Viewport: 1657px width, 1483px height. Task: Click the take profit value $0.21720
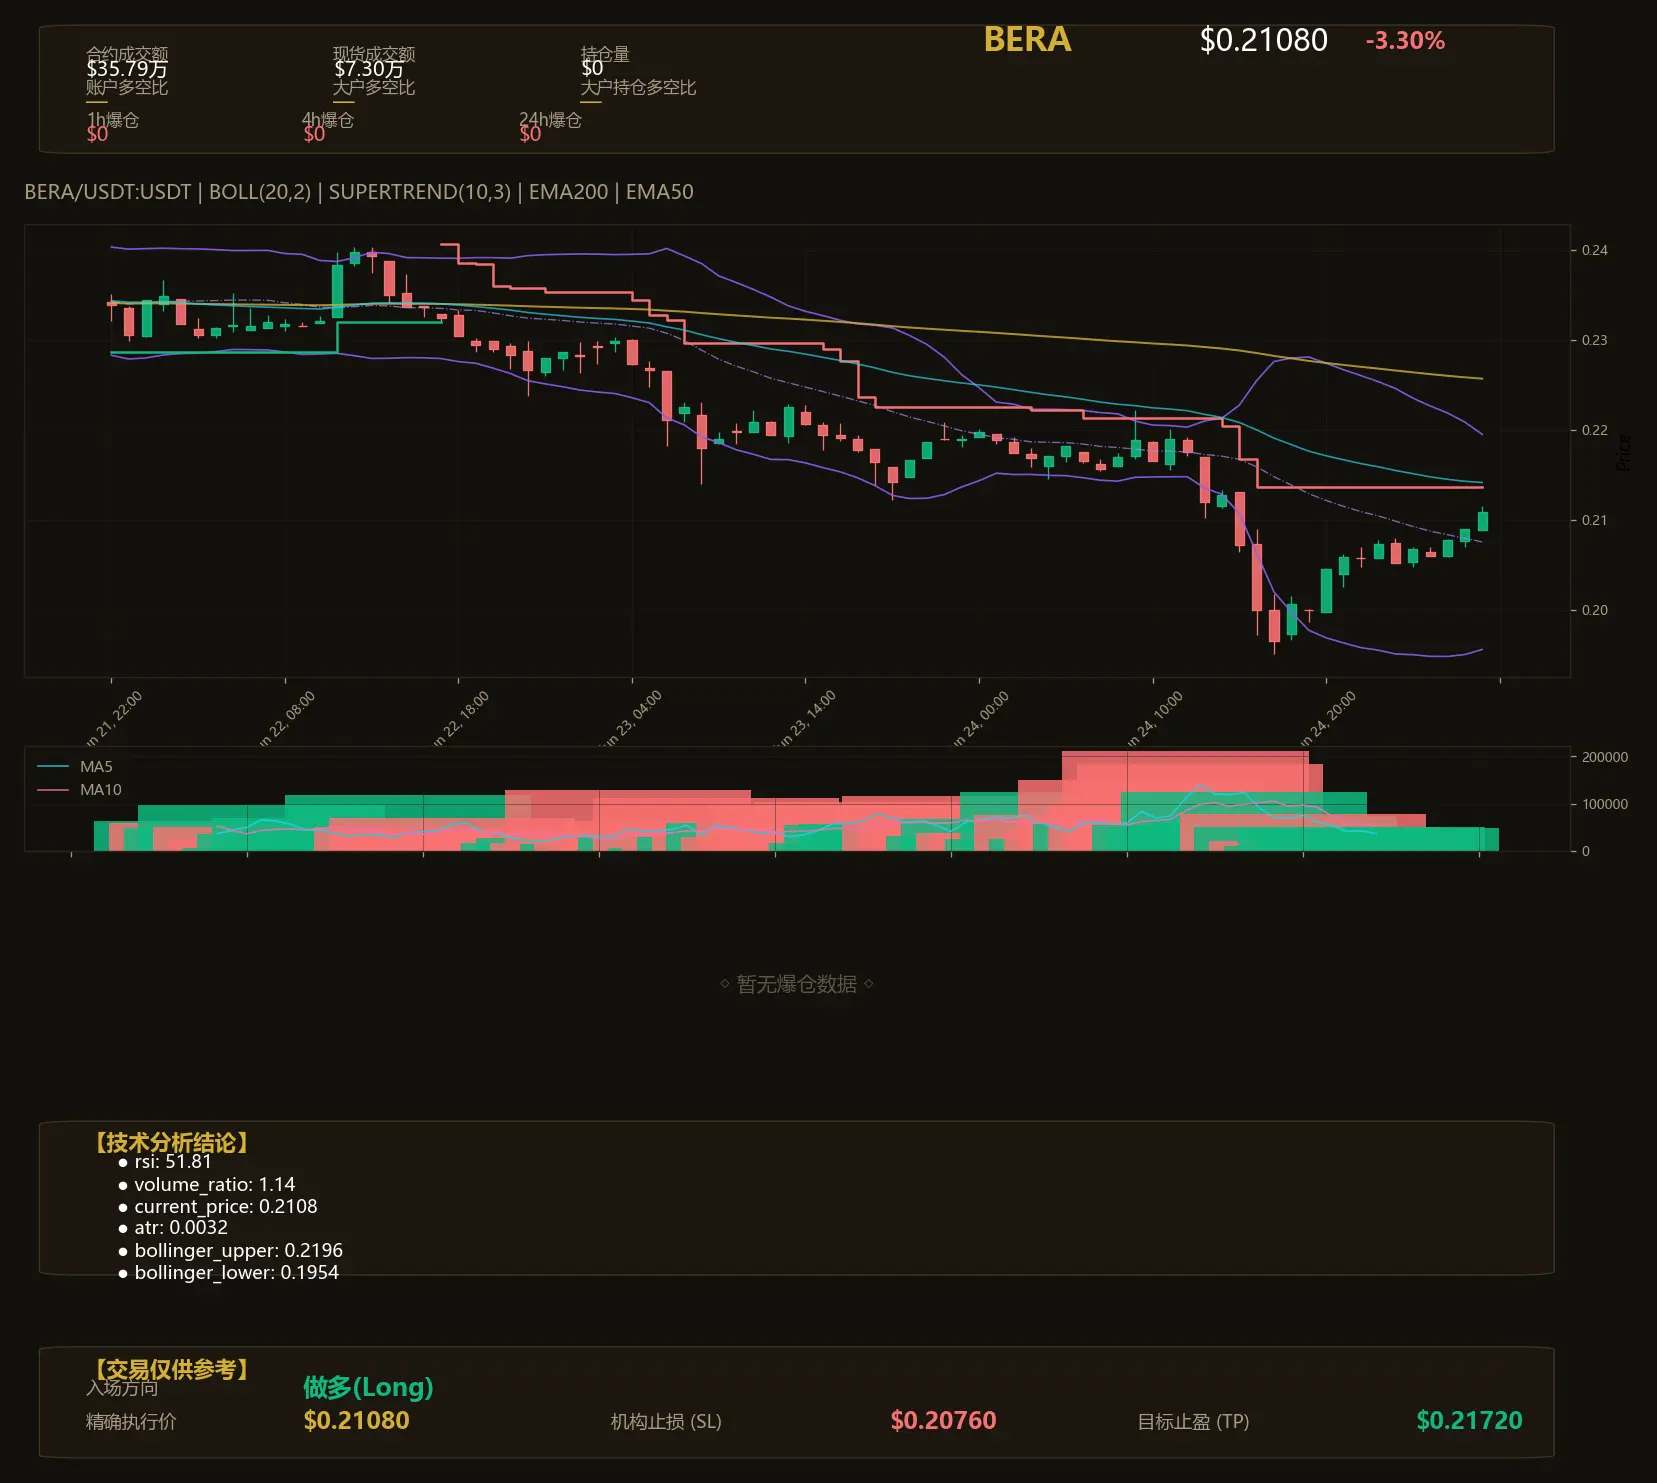click(x=1469, y=1420)
